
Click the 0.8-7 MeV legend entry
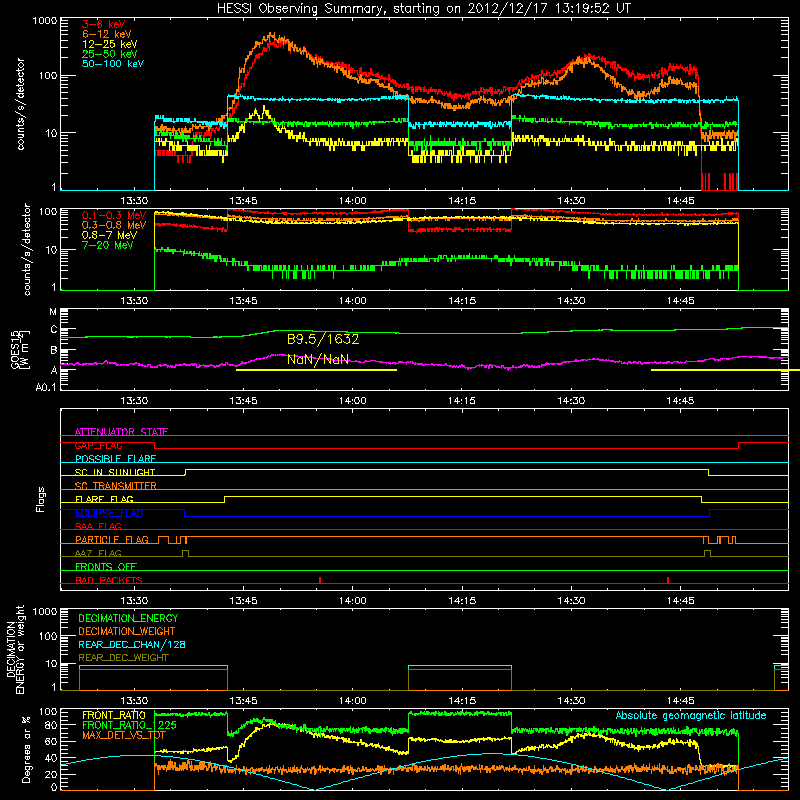[109, 235]
